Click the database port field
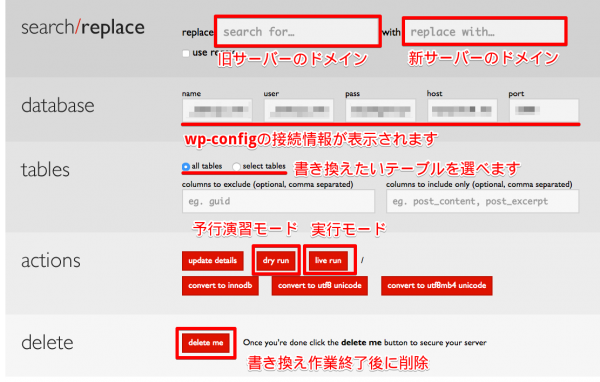Screen dimensions: 600x382 pyautogui.click(x=544, y=110)
